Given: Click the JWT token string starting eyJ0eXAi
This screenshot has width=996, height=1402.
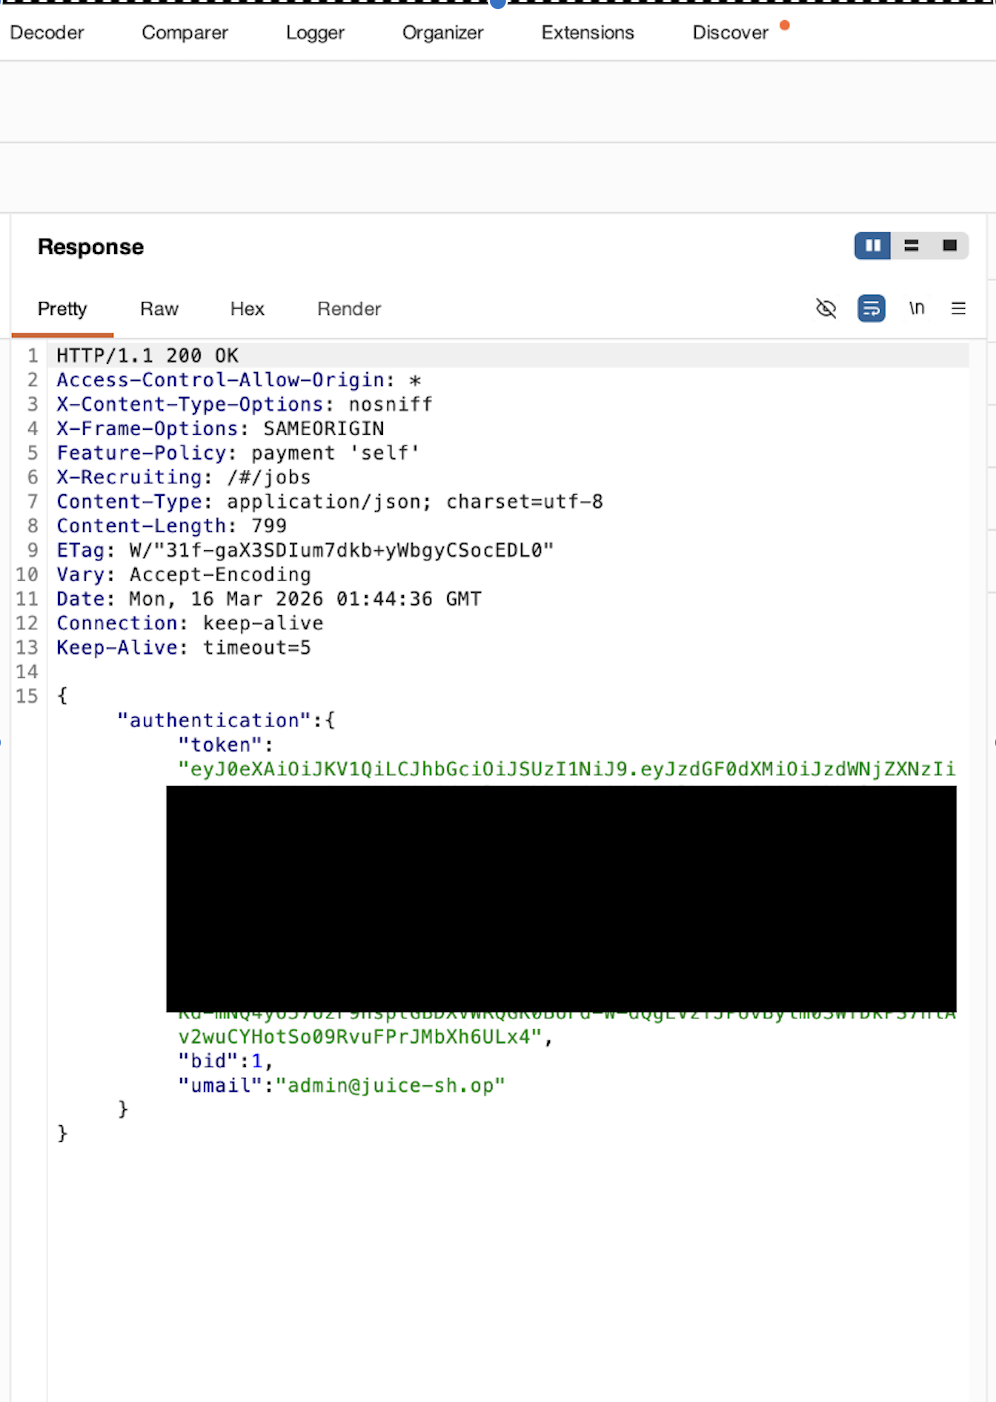Looking at the screenshot, I should point(567,769).
